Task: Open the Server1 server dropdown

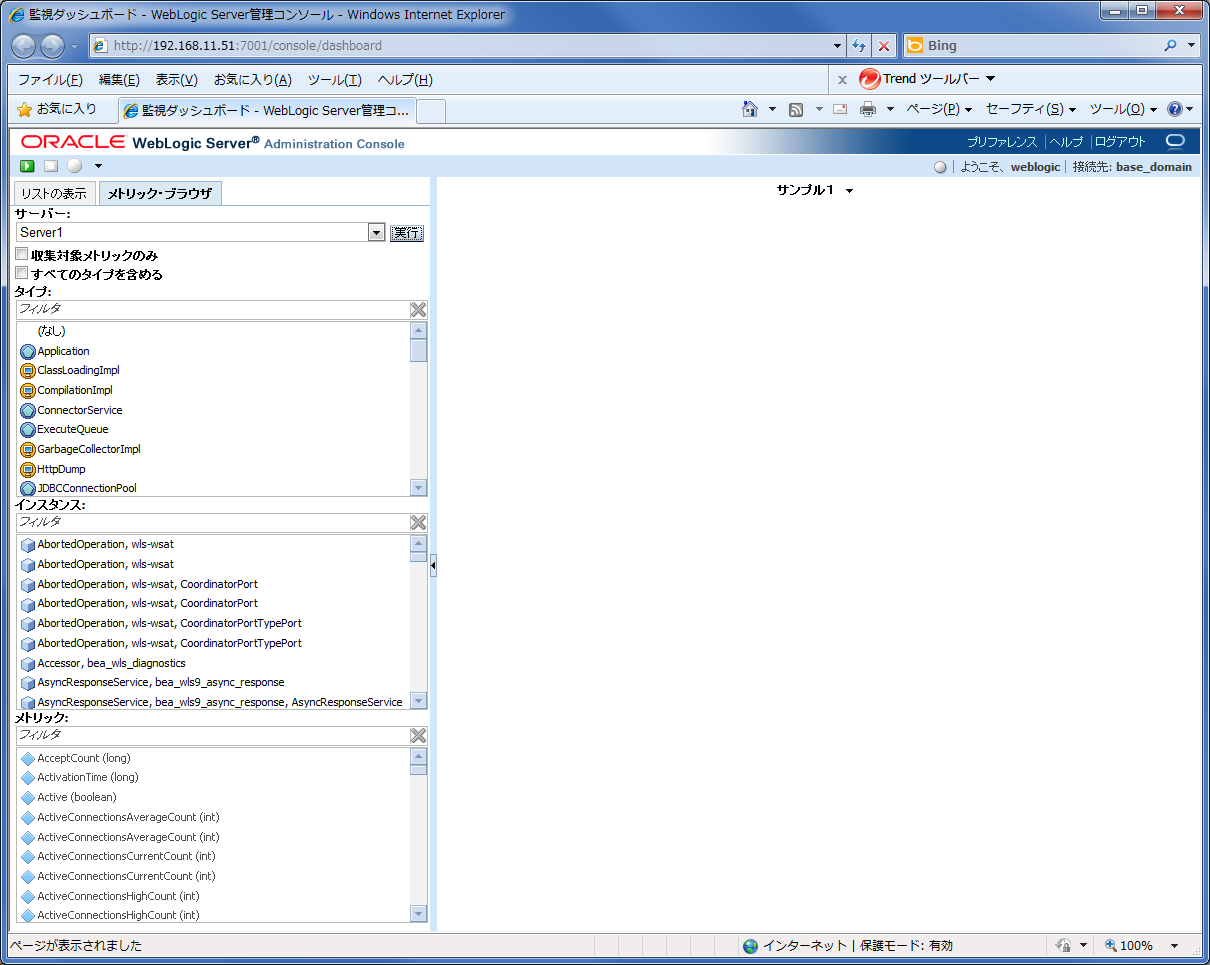Action: (376, 233)
